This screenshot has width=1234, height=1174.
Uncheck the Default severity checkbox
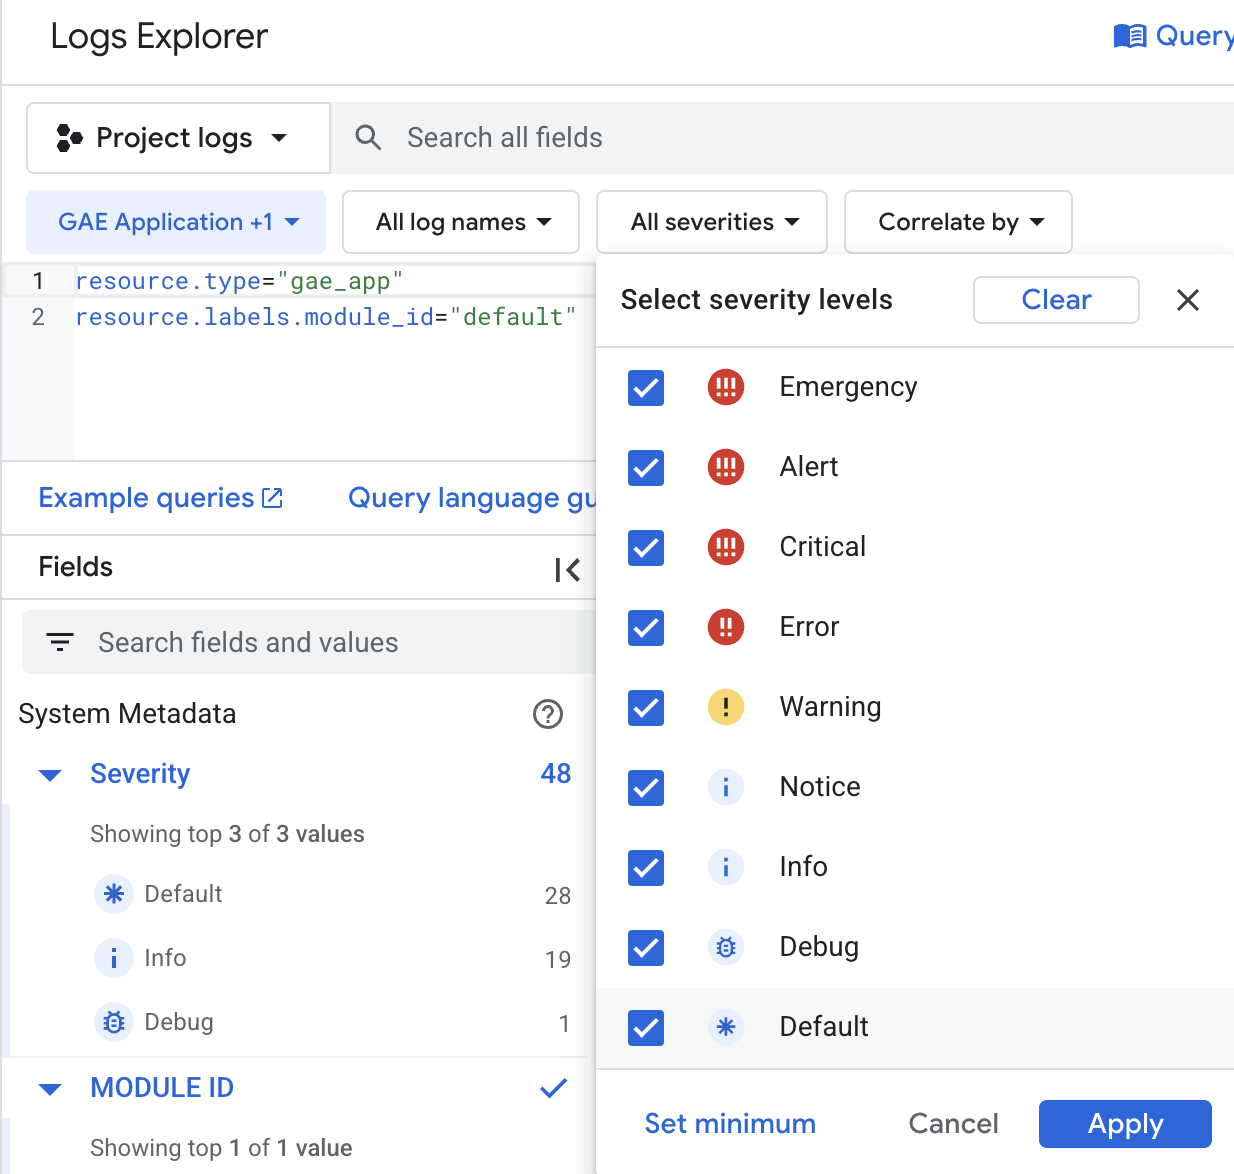tap(646, 1027)
